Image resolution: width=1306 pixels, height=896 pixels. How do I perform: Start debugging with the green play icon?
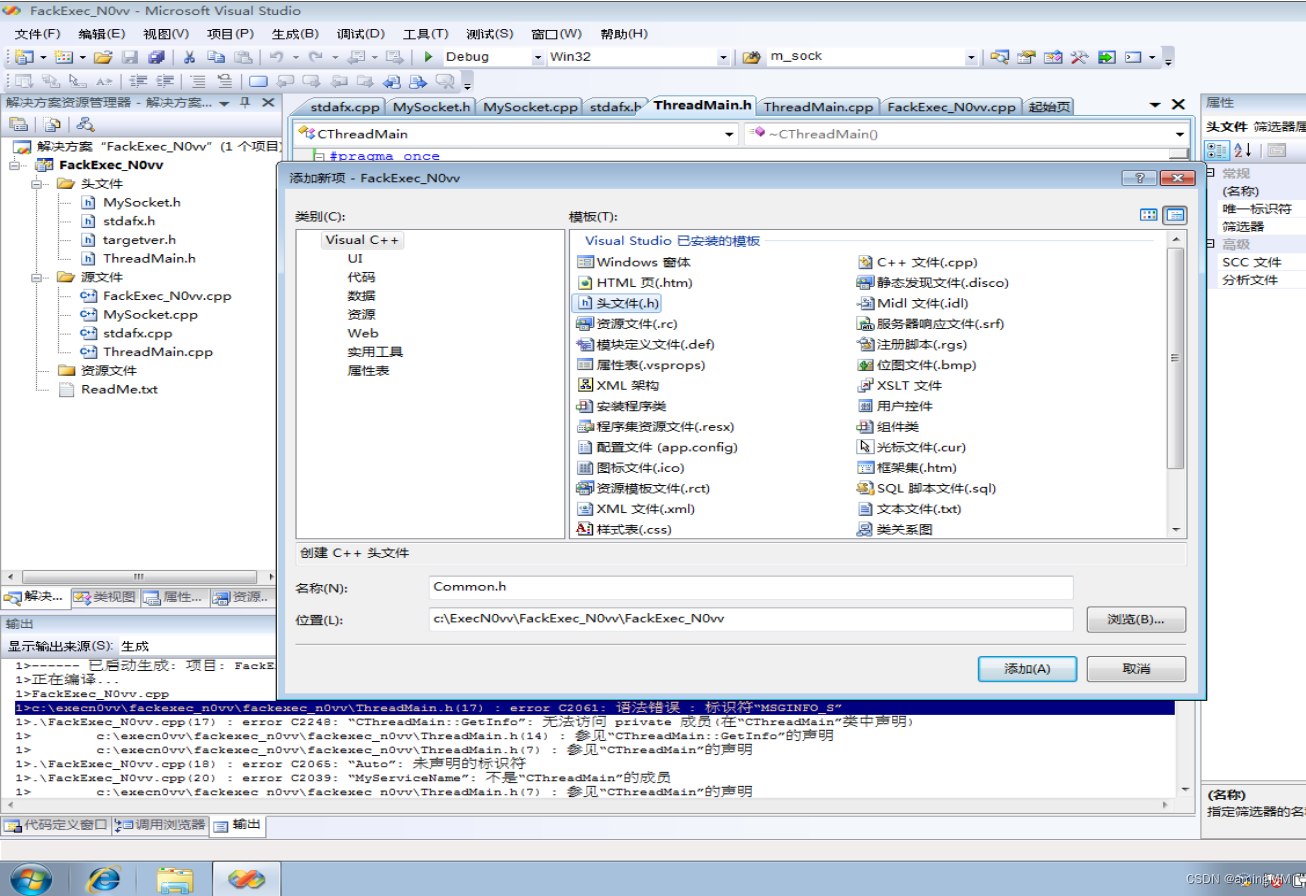(428, 57)
